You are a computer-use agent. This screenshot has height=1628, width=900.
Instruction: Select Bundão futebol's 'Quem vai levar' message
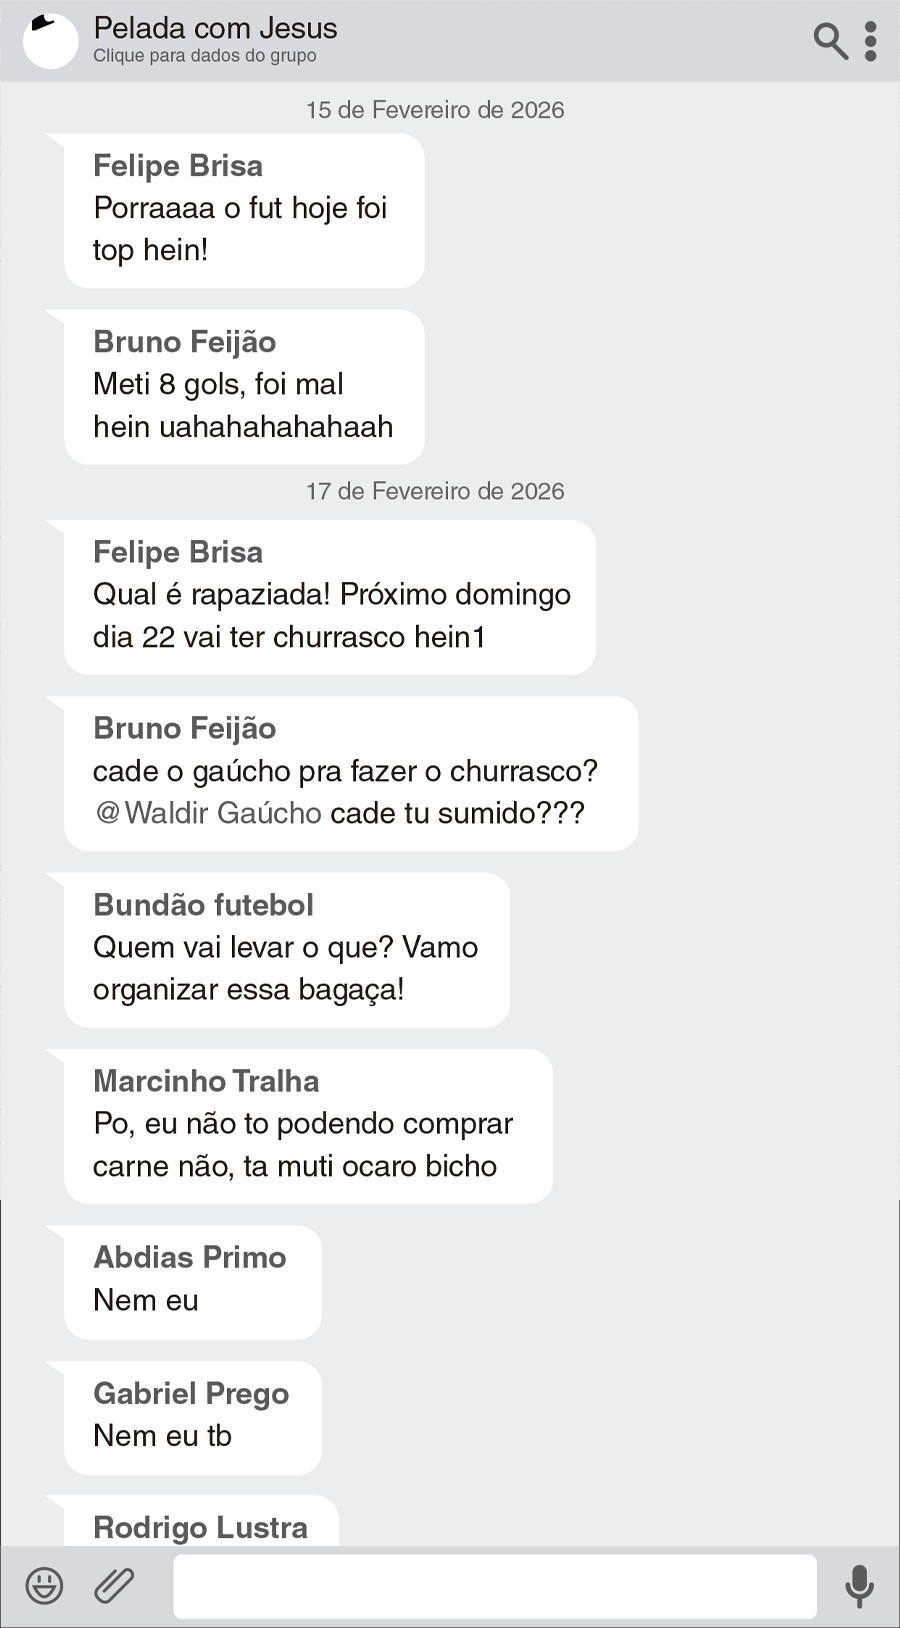tap(285, 968)
